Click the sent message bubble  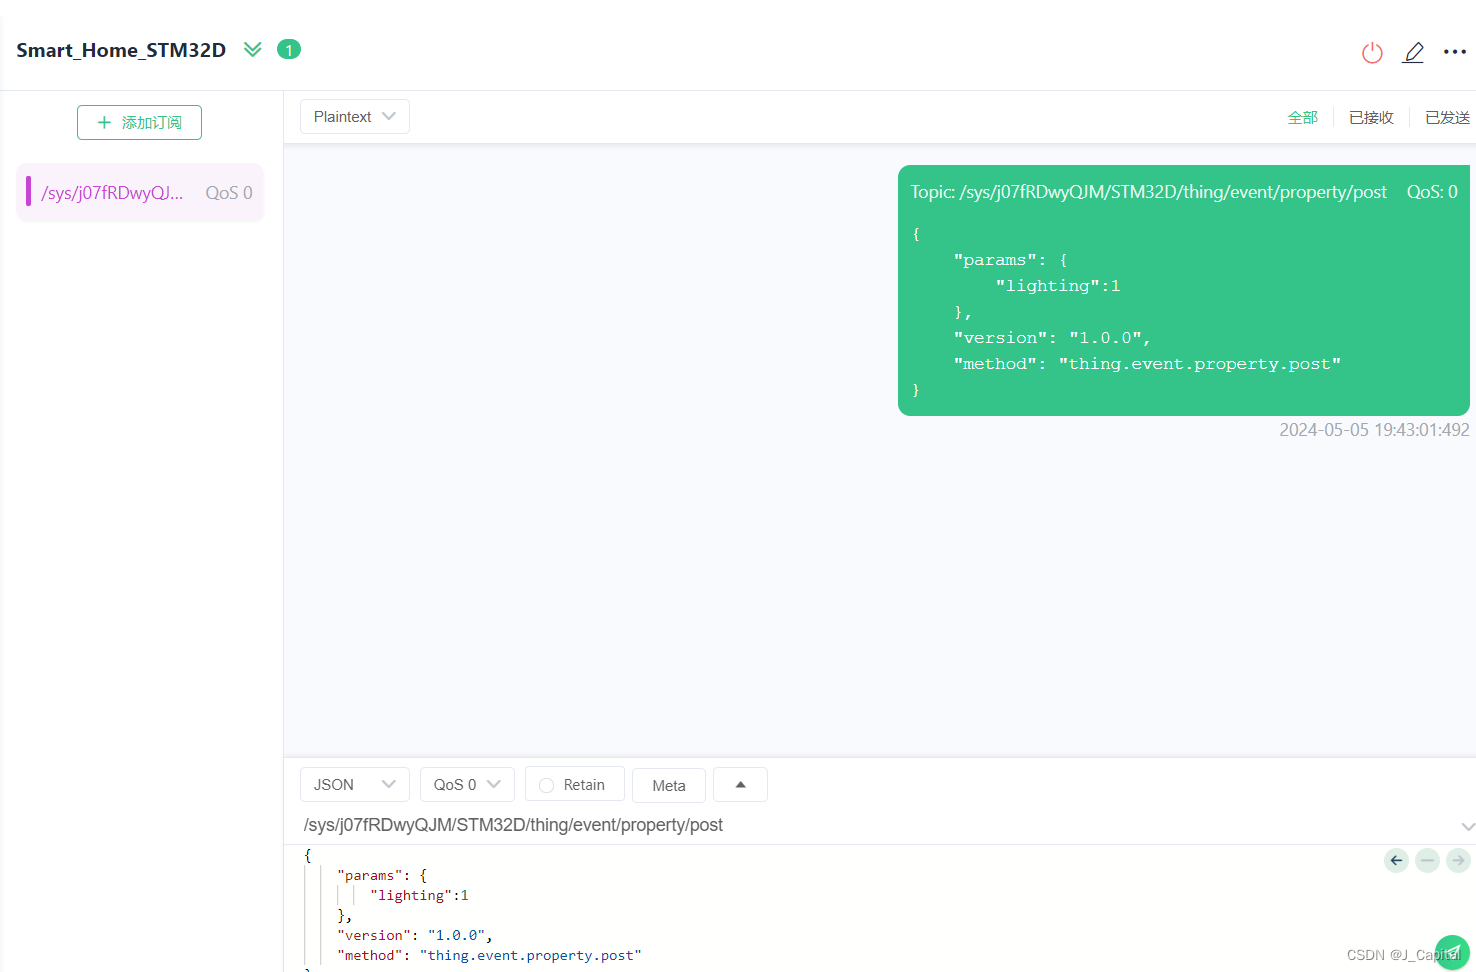[1184, 290]
